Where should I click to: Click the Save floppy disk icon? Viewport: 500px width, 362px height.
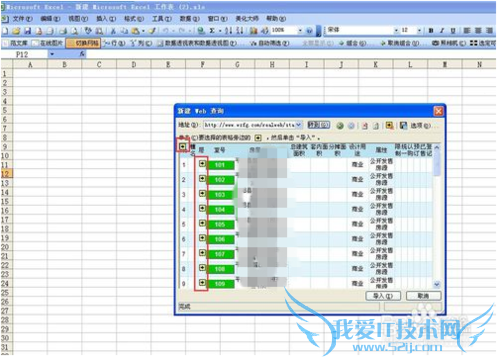pos(27,31)
